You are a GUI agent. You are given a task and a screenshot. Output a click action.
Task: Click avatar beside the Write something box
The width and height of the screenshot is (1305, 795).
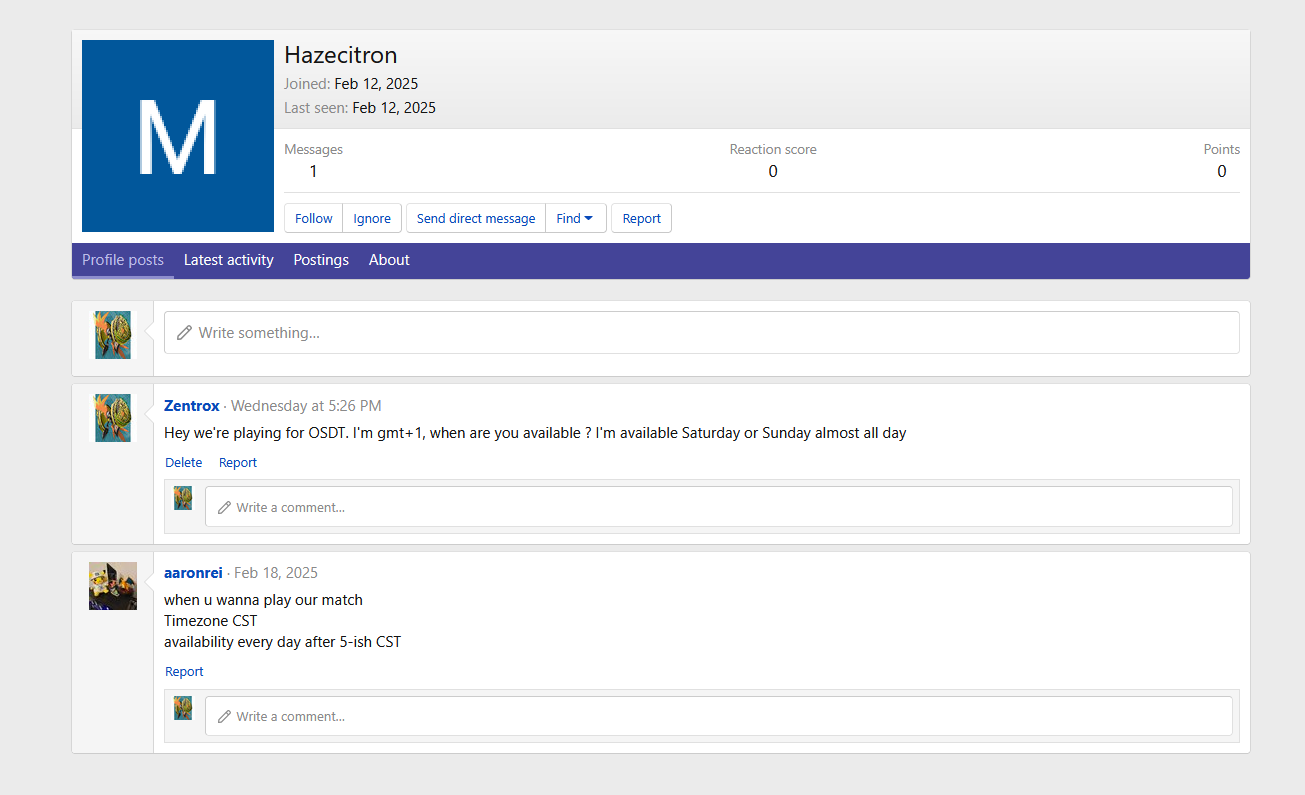click(112, 335)
